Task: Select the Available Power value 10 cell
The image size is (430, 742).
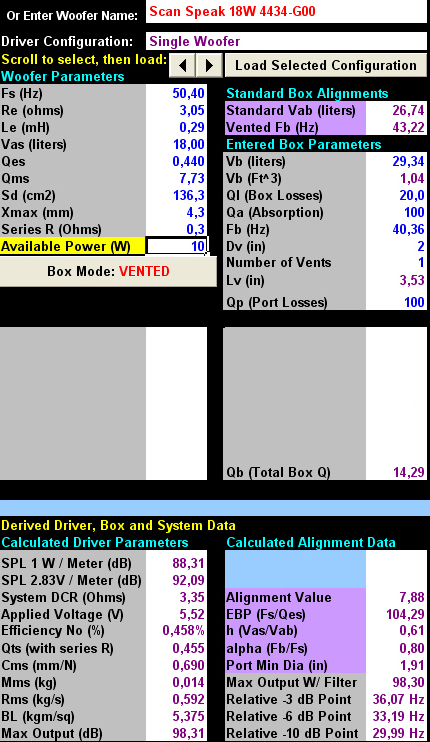Action: [x=176, y=246]
